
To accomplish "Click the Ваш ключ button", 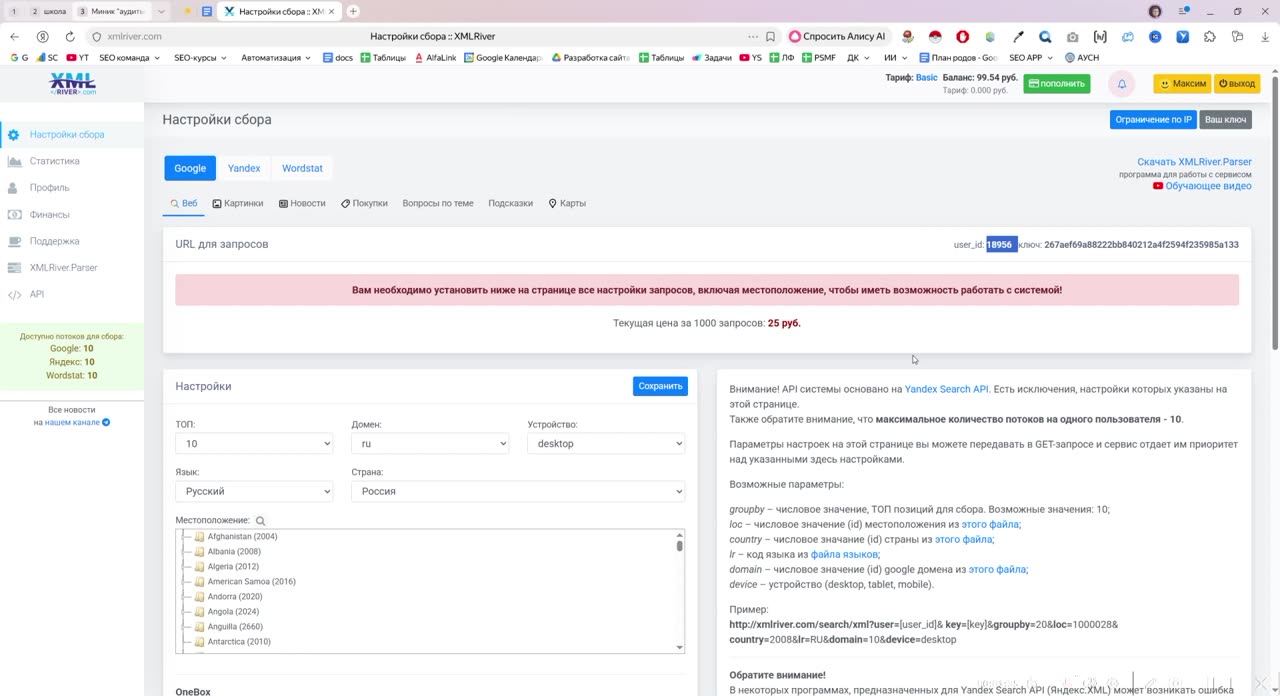I will (1225, 119).
